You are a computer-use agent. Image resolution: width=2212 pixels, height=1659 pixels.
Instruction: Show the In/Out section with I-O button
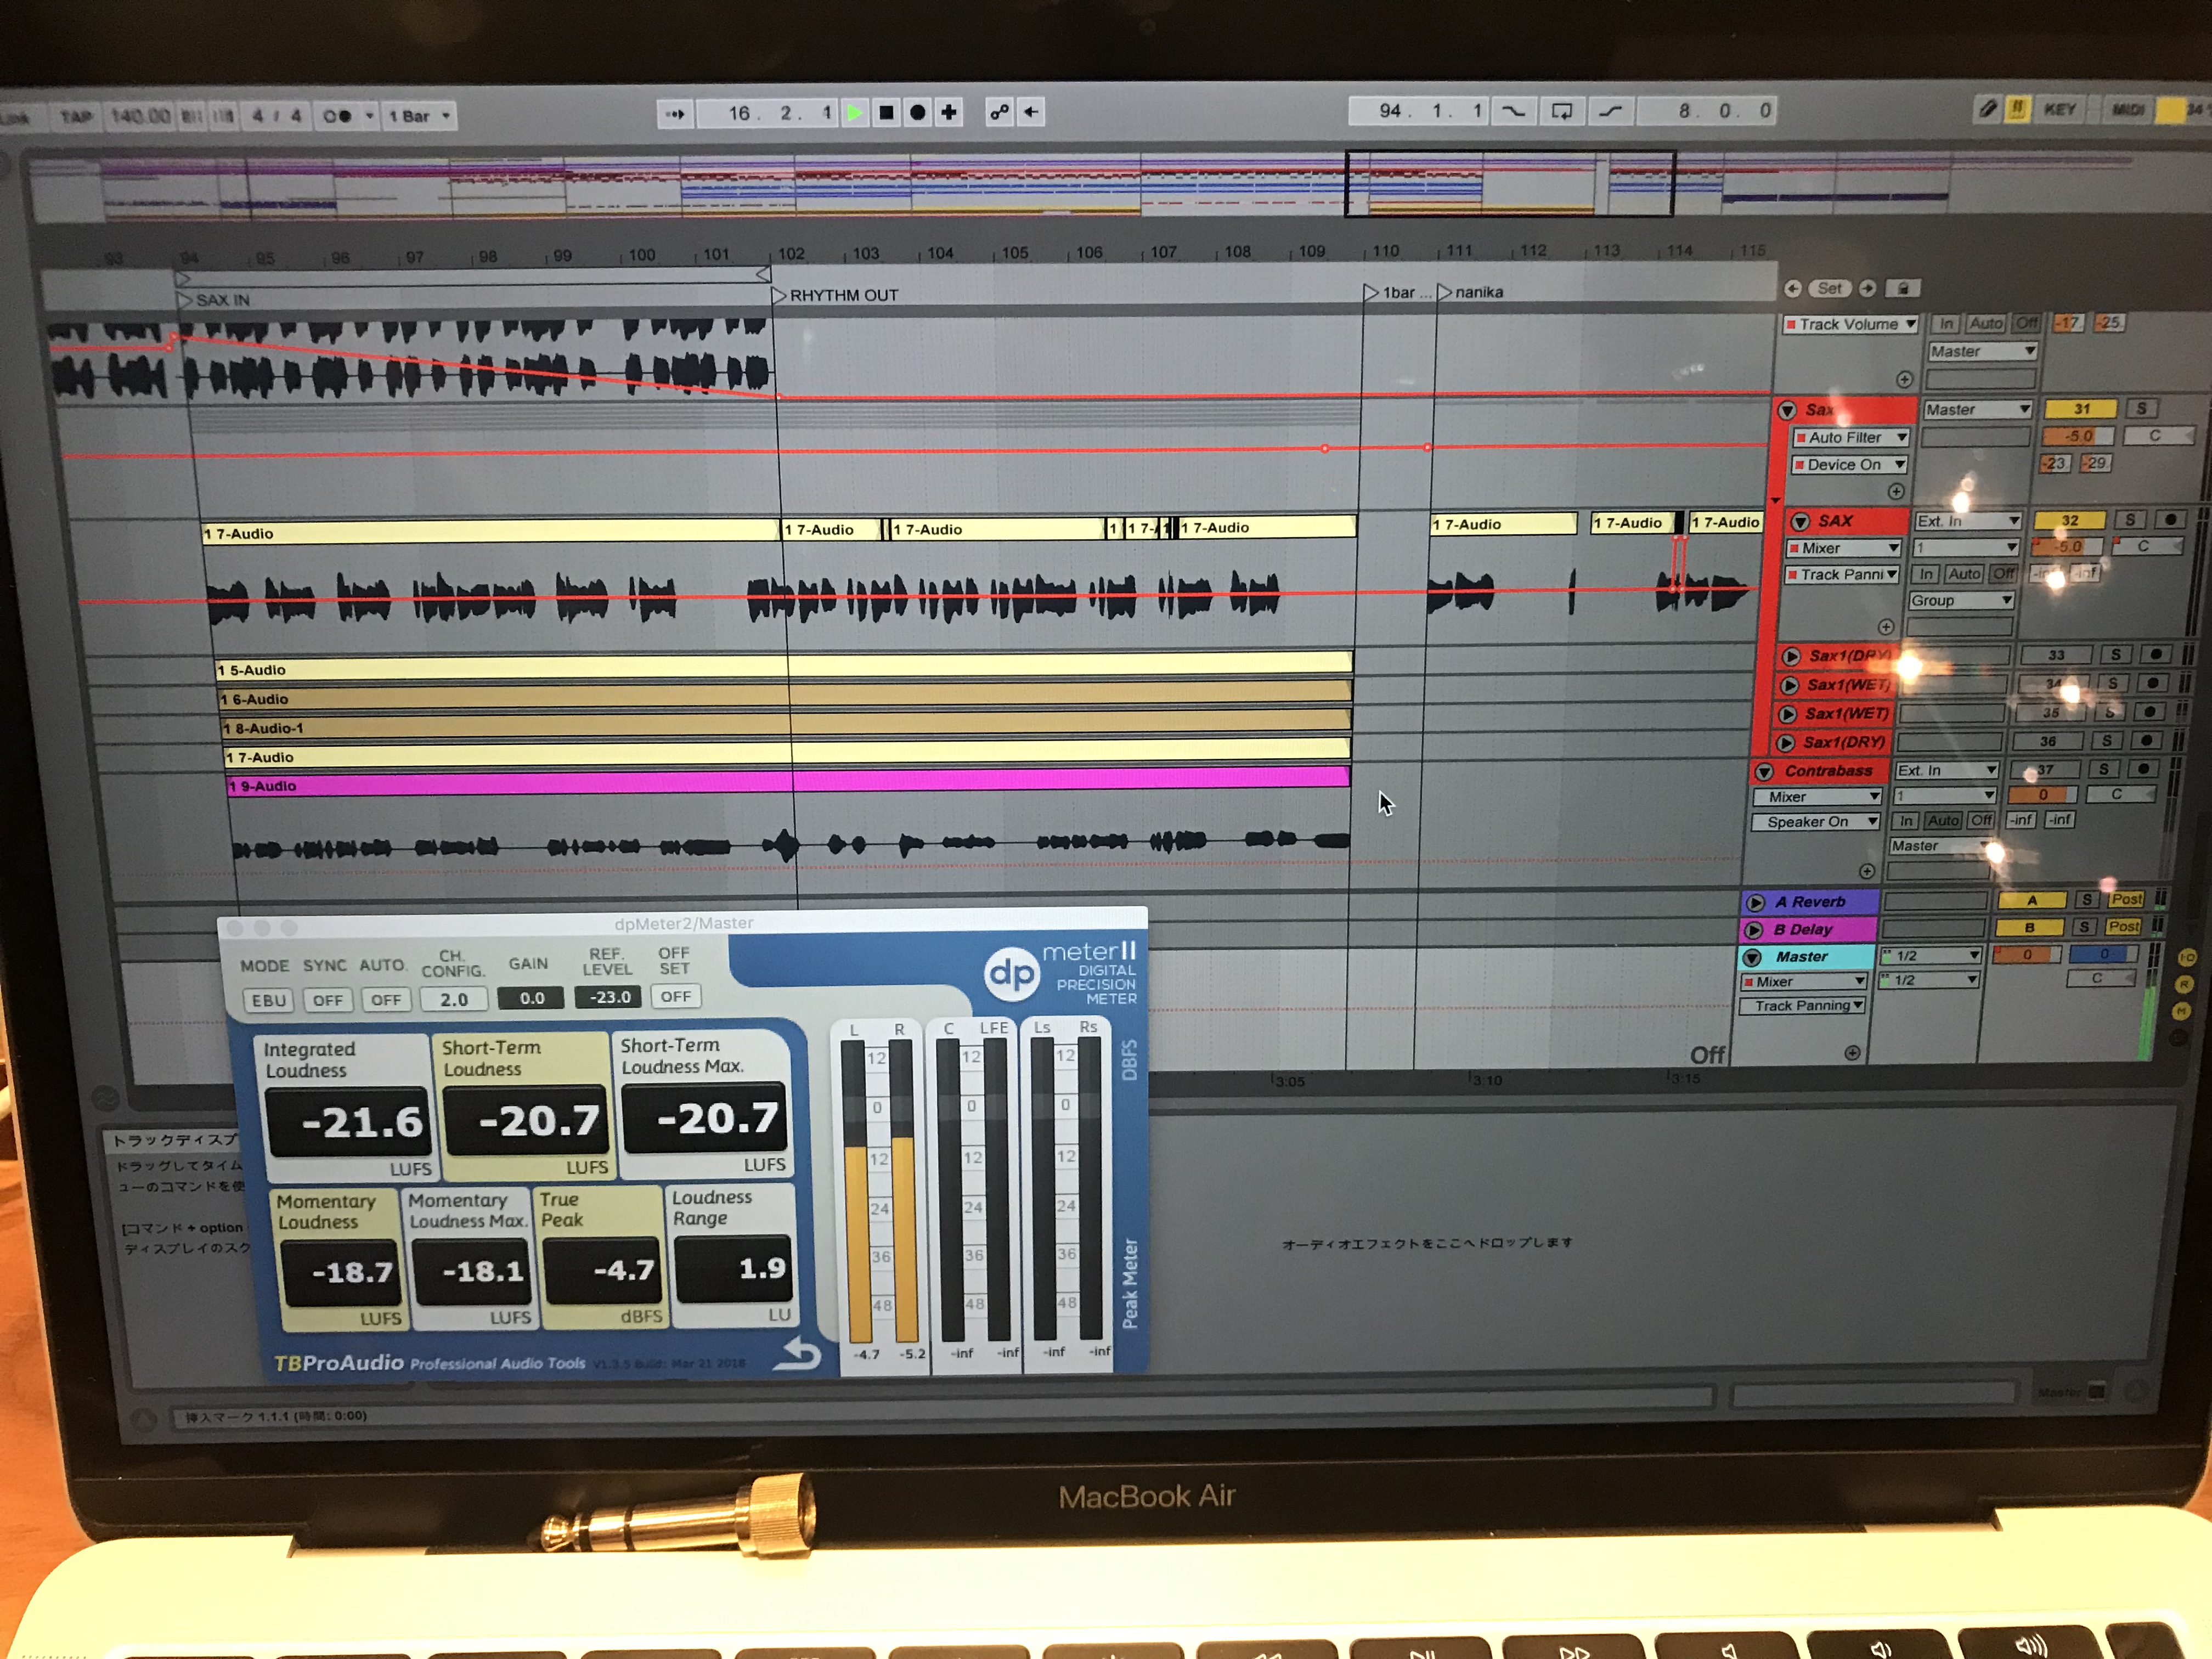click(x=2187, y=957)
